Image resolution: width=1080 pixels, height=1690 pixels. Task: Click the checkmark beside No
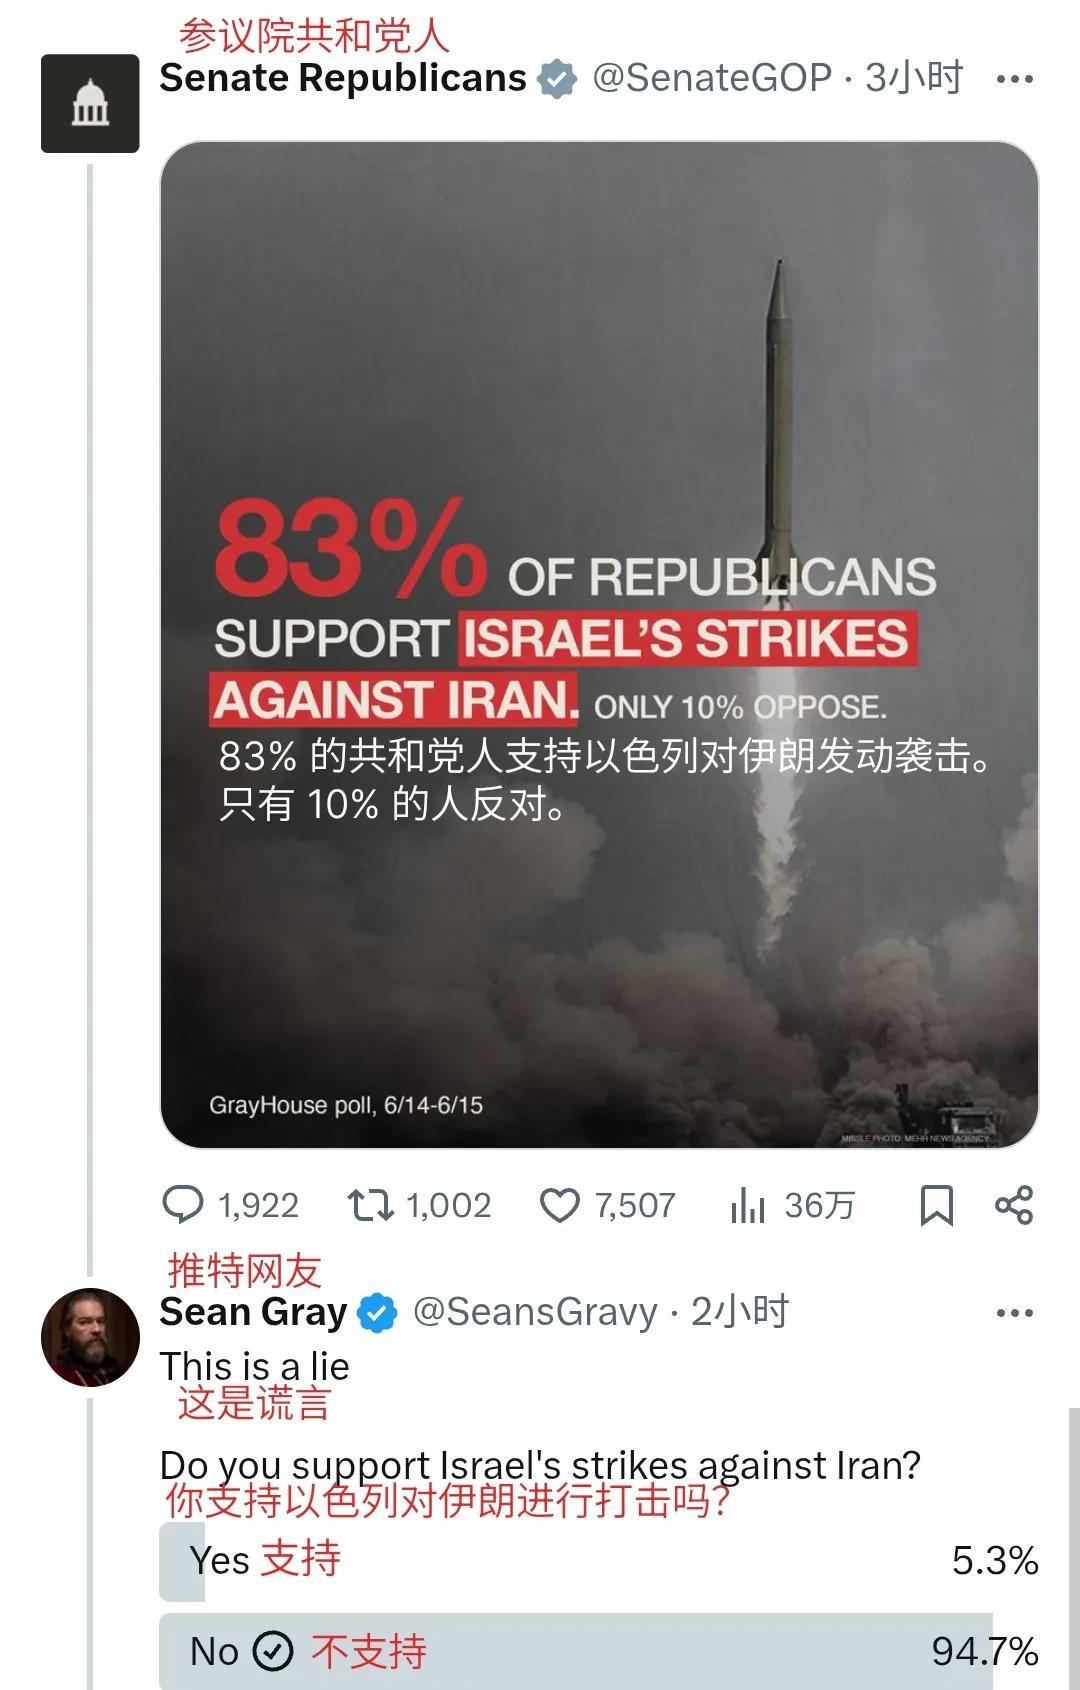click(x=273, y=1651)
